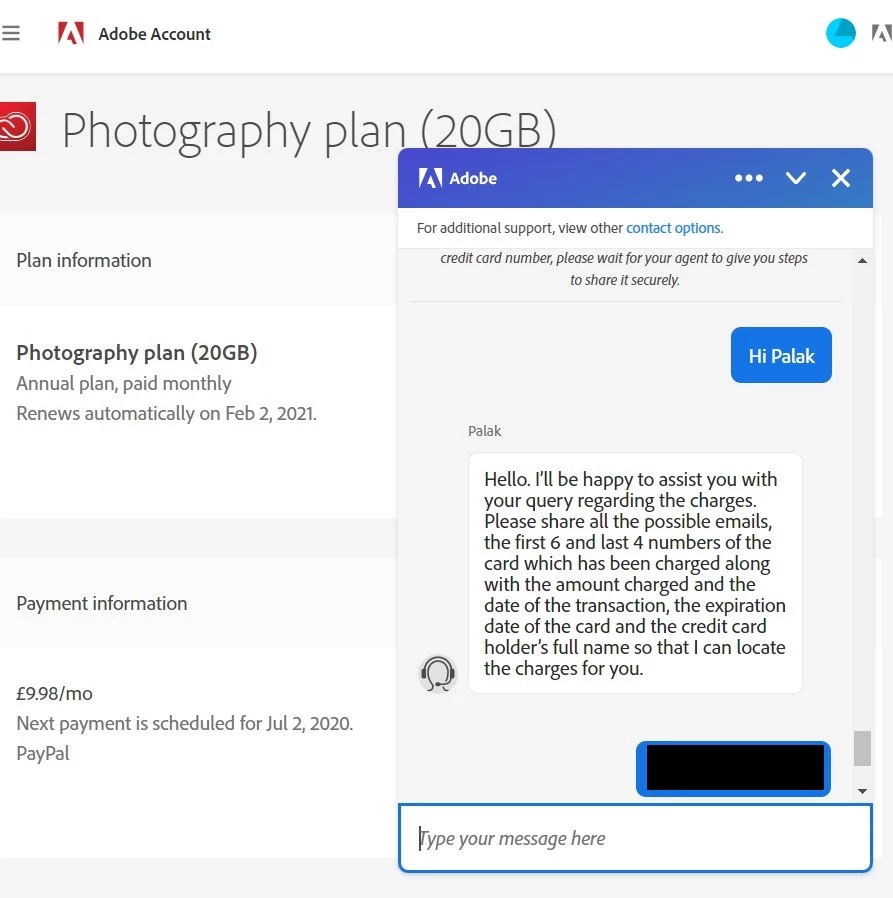Image resolution: width=893 pixels, height=898 pixels.
Task: Open the contact options link
Action: (x=674, y=228)
